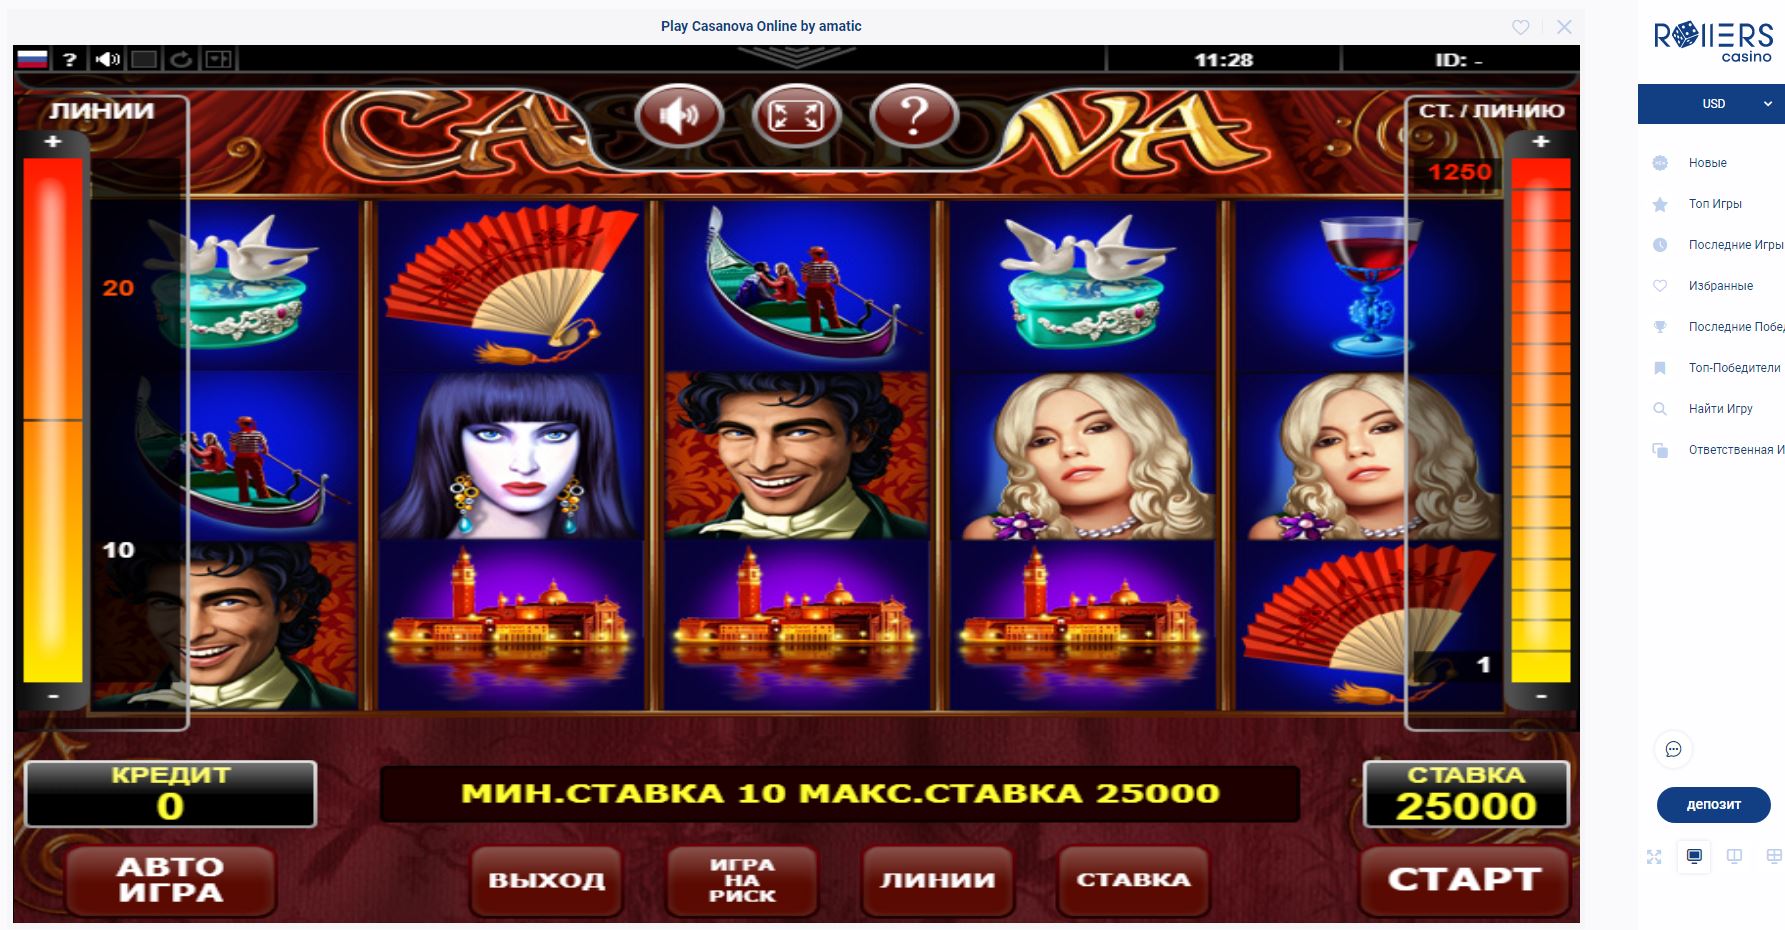Select single-screen monitor view mode
This screenshot has width=1785, height=930.
(x=1694, y=856)
